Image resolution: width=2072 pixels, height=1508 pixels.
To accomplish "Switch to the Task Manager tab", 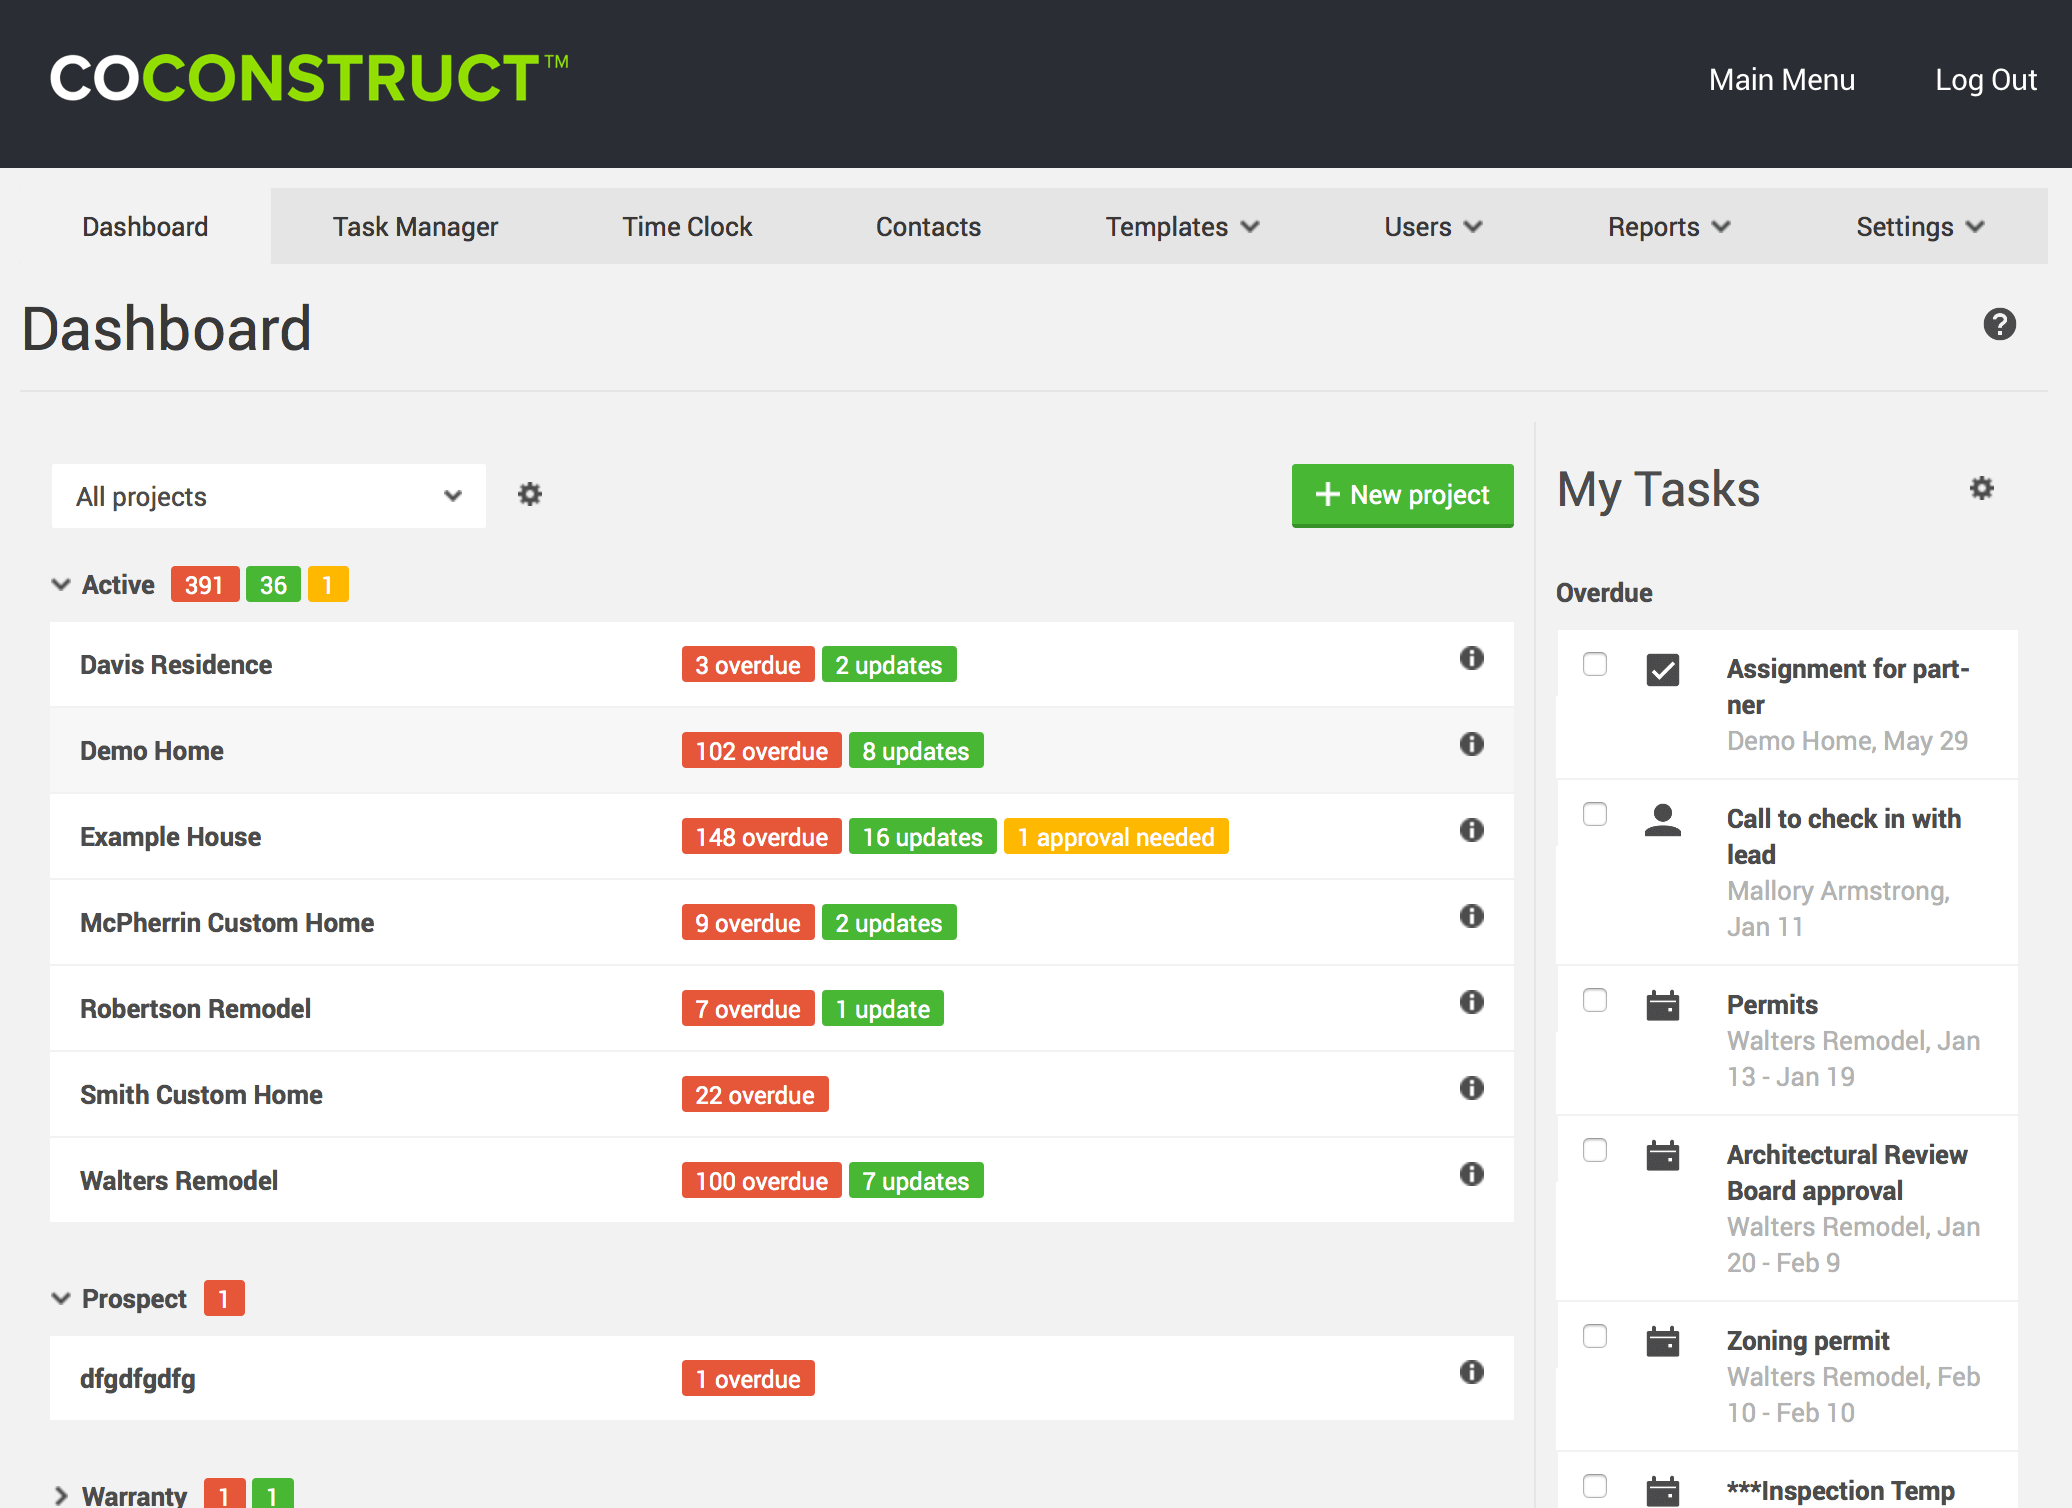I will tap(415, 227).
